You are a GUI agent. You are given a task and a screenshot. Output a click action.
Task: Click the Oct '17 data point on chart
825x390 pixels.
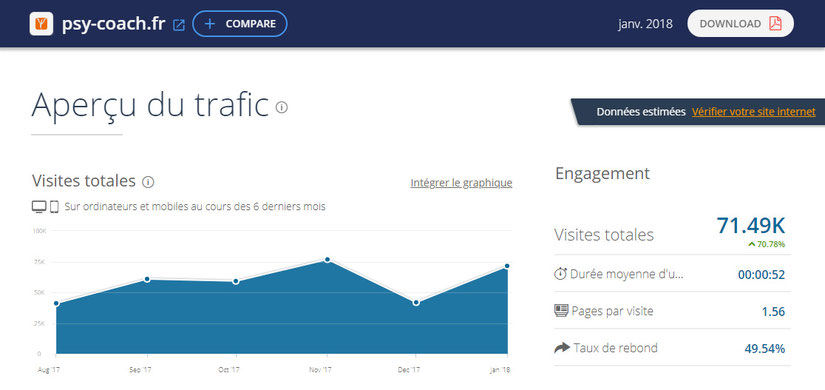click(236, 282)
